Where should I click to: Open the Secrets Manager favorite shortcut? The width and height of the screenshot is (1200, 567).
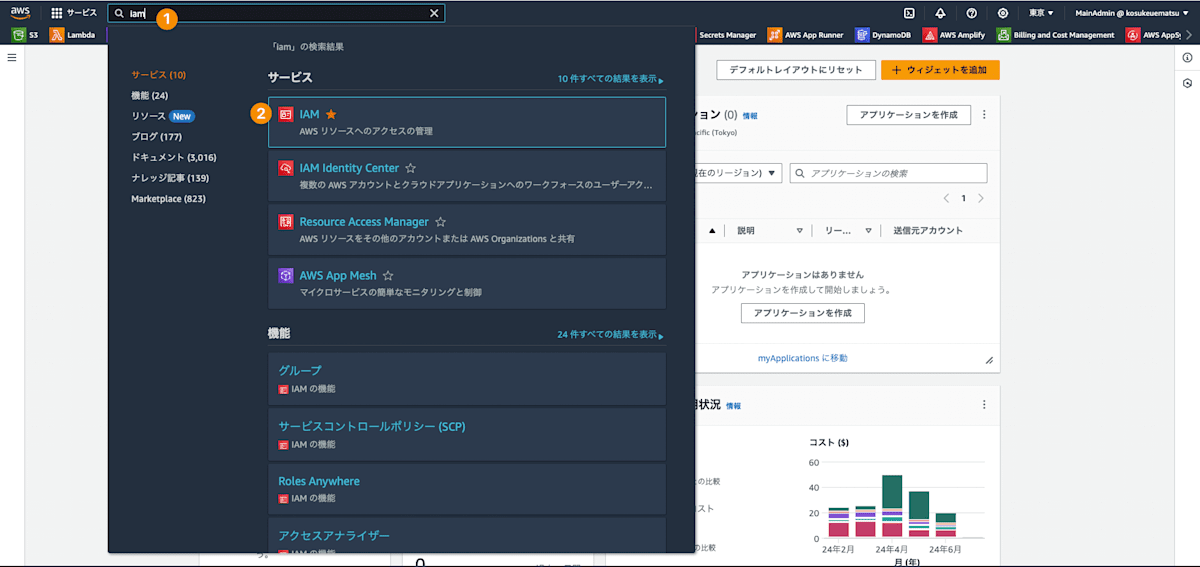click(727, 35)
